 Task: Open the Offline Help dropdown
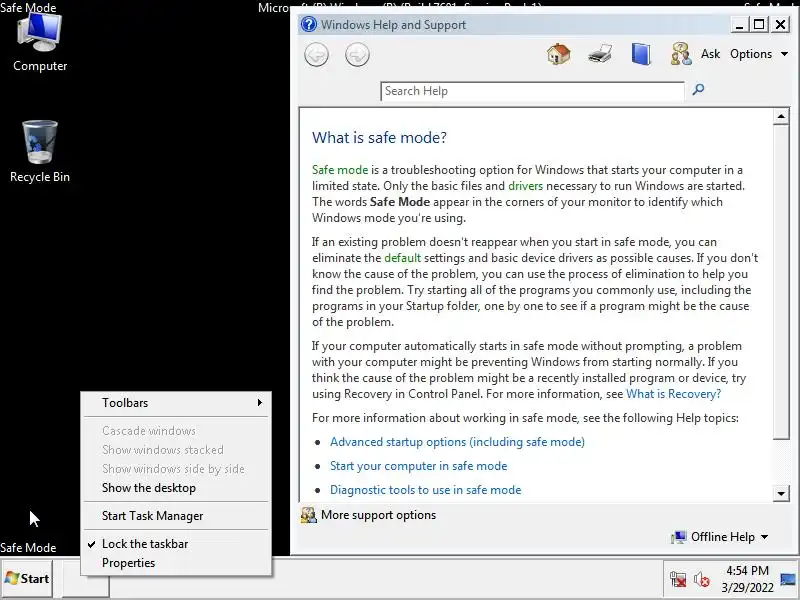click(x=720, y=537)
